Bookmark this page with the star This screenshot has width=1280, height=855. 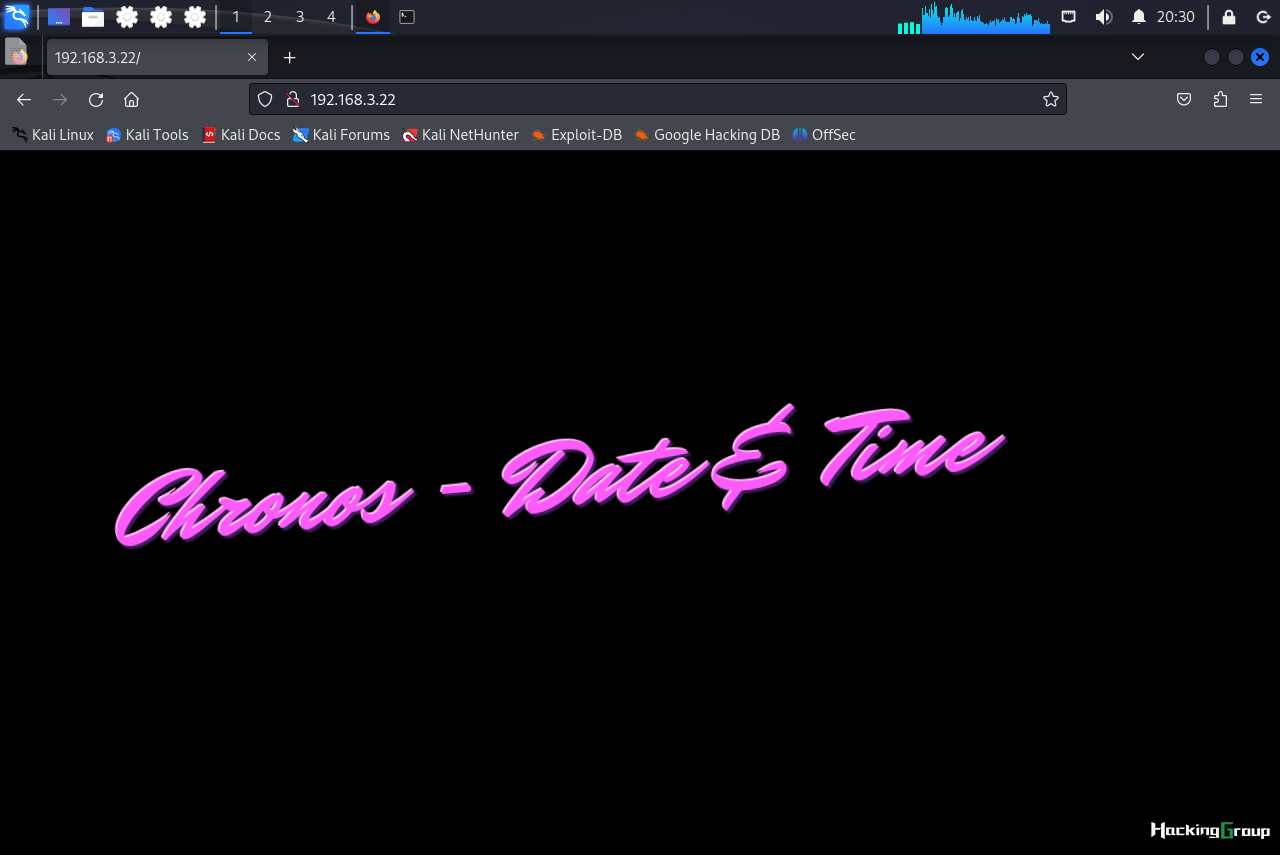[x=1051, y=99]
